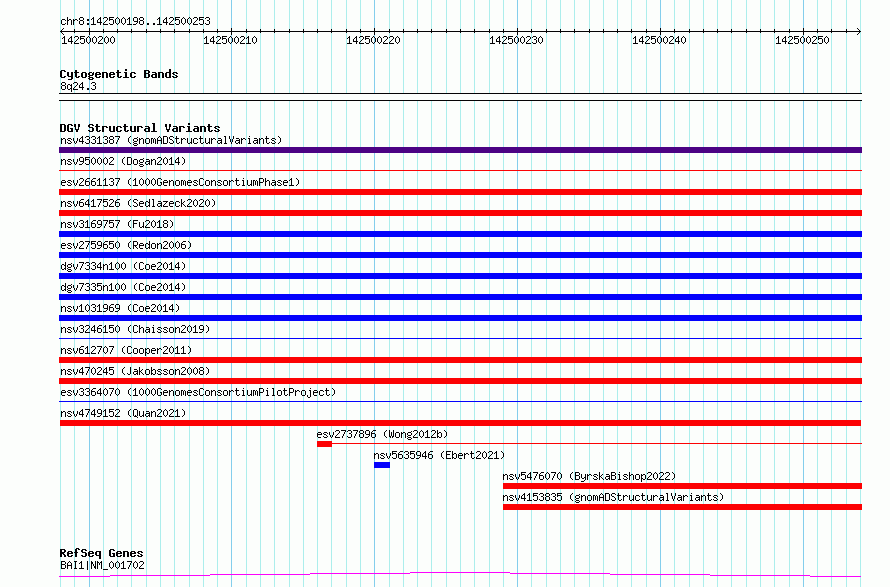Click the blue bar under dgv7334n100

460,276
